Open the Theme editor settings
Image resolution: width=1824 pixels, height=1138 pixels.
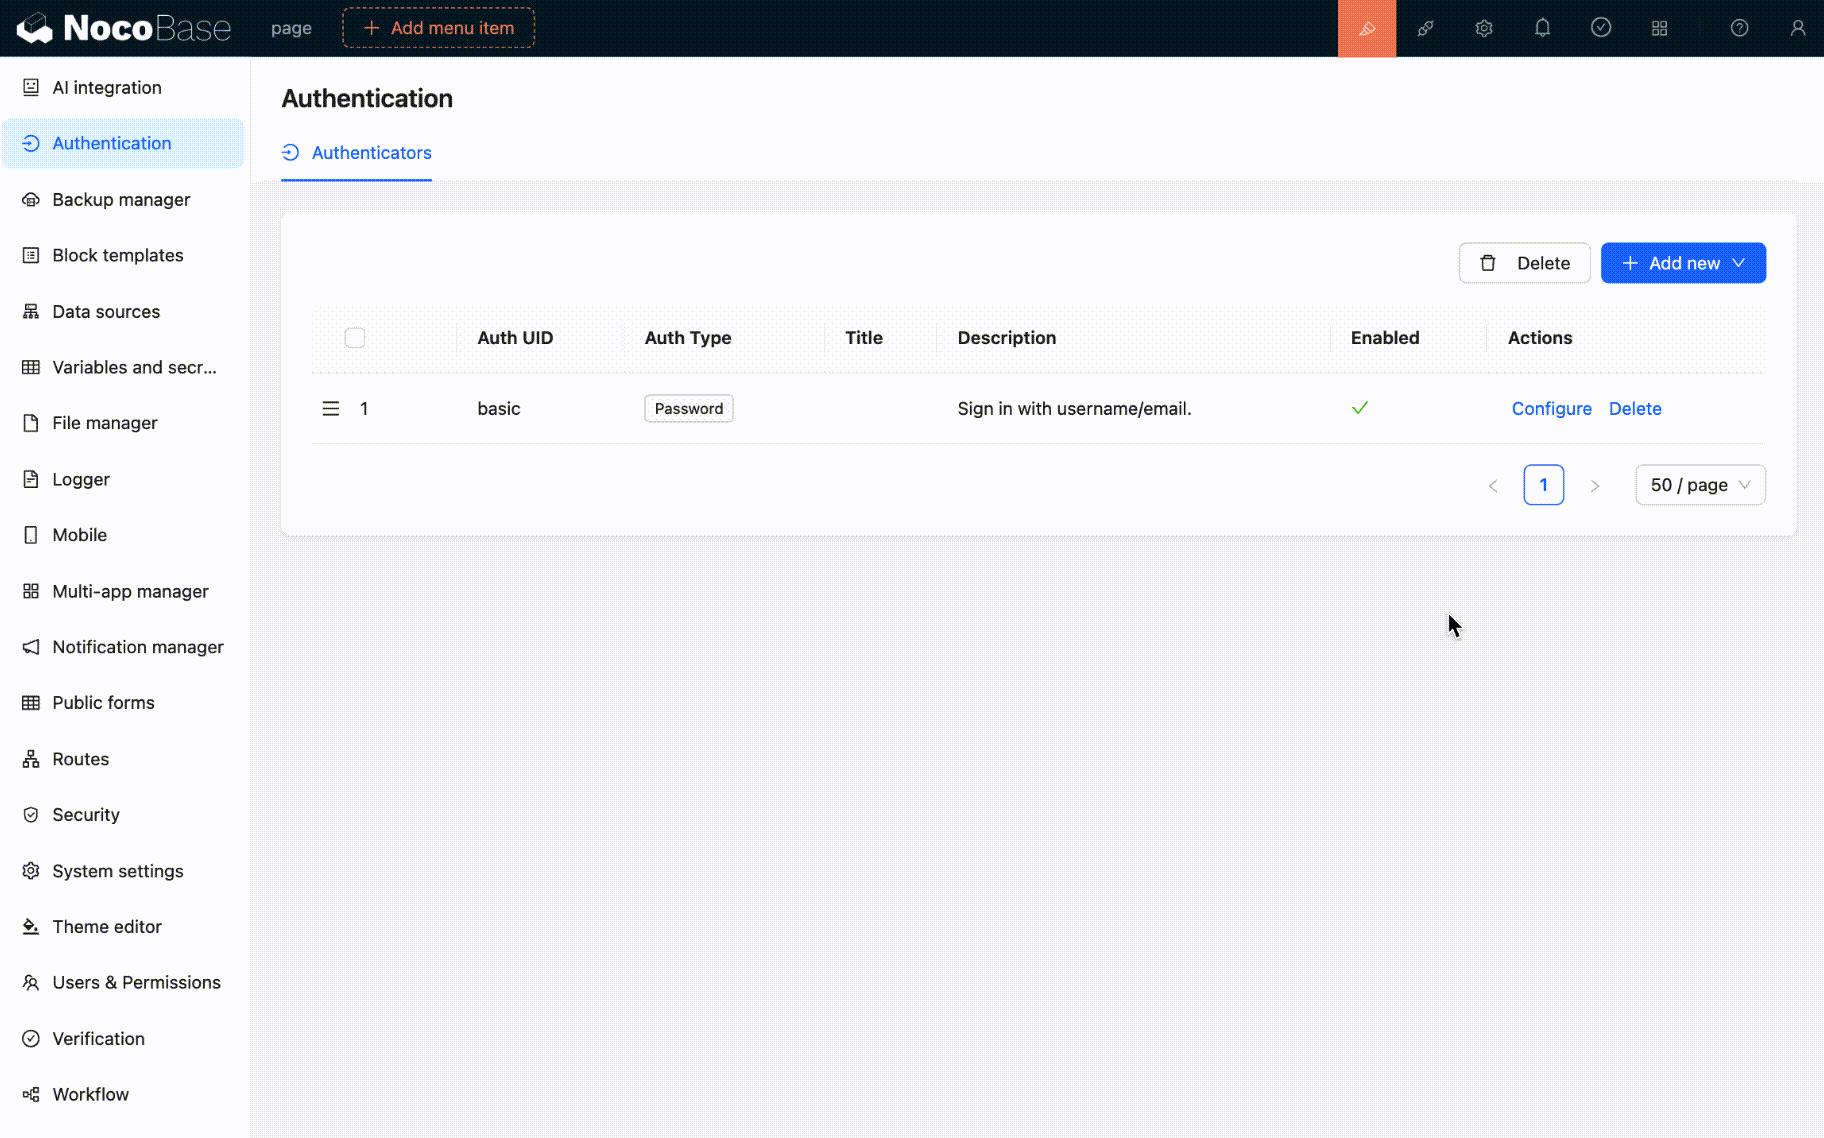107,926
